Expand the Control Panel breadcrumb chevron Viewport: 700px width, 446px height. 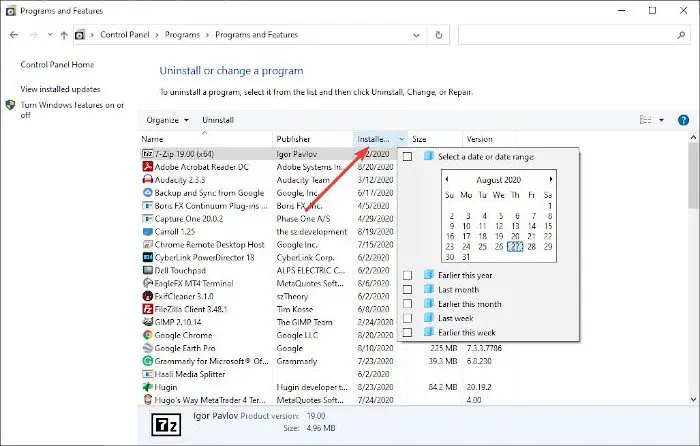coord(157,35)
